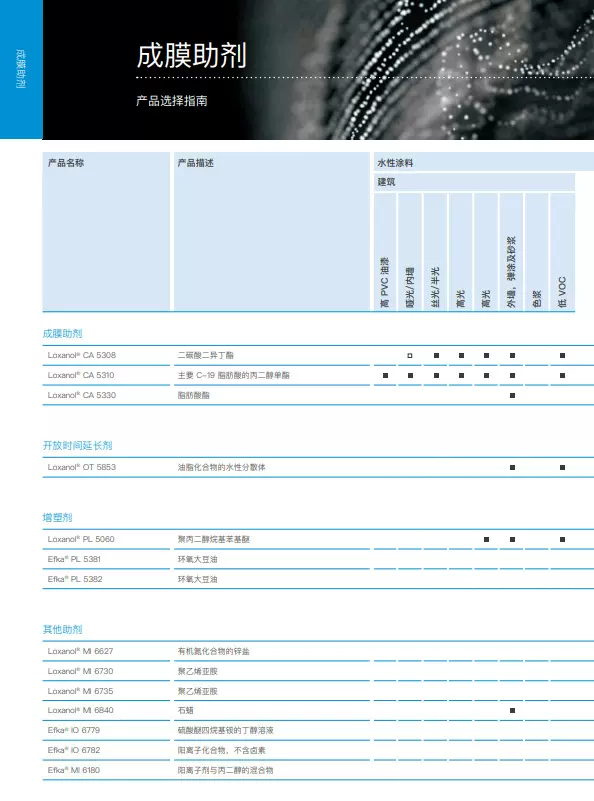Select the description 油脂化合物的水性分散体

point(222,467)
